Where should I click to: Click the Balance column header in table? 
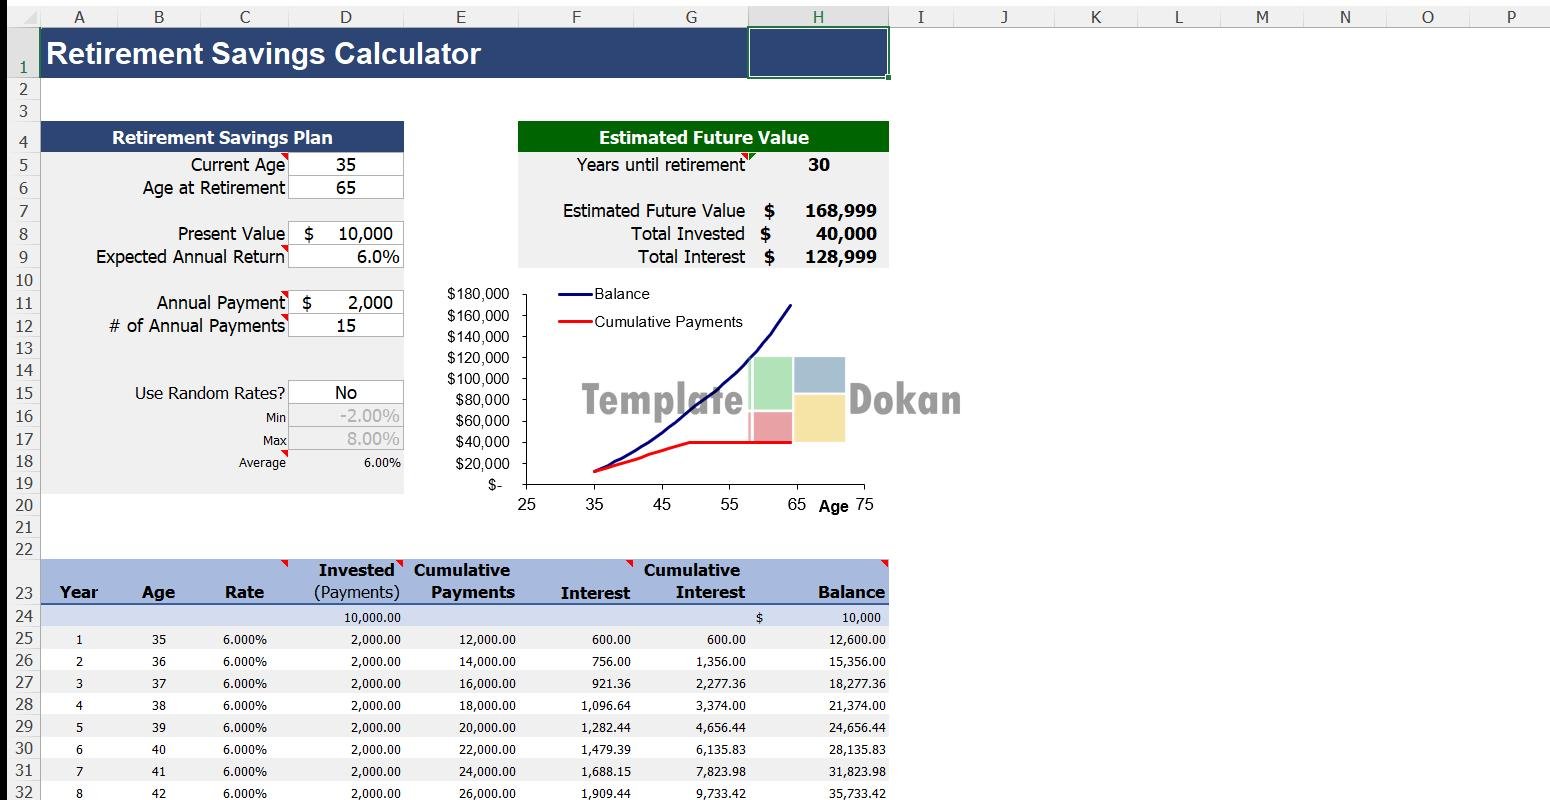[850, 592]
